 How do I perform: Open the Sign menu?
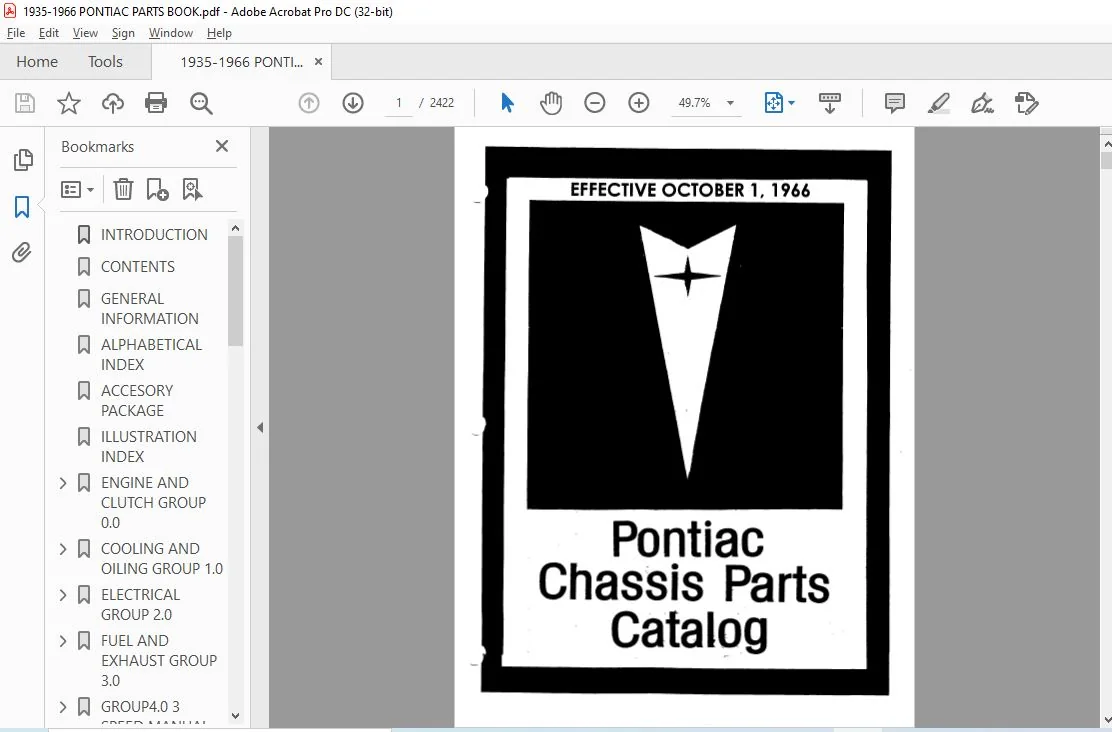123,33
